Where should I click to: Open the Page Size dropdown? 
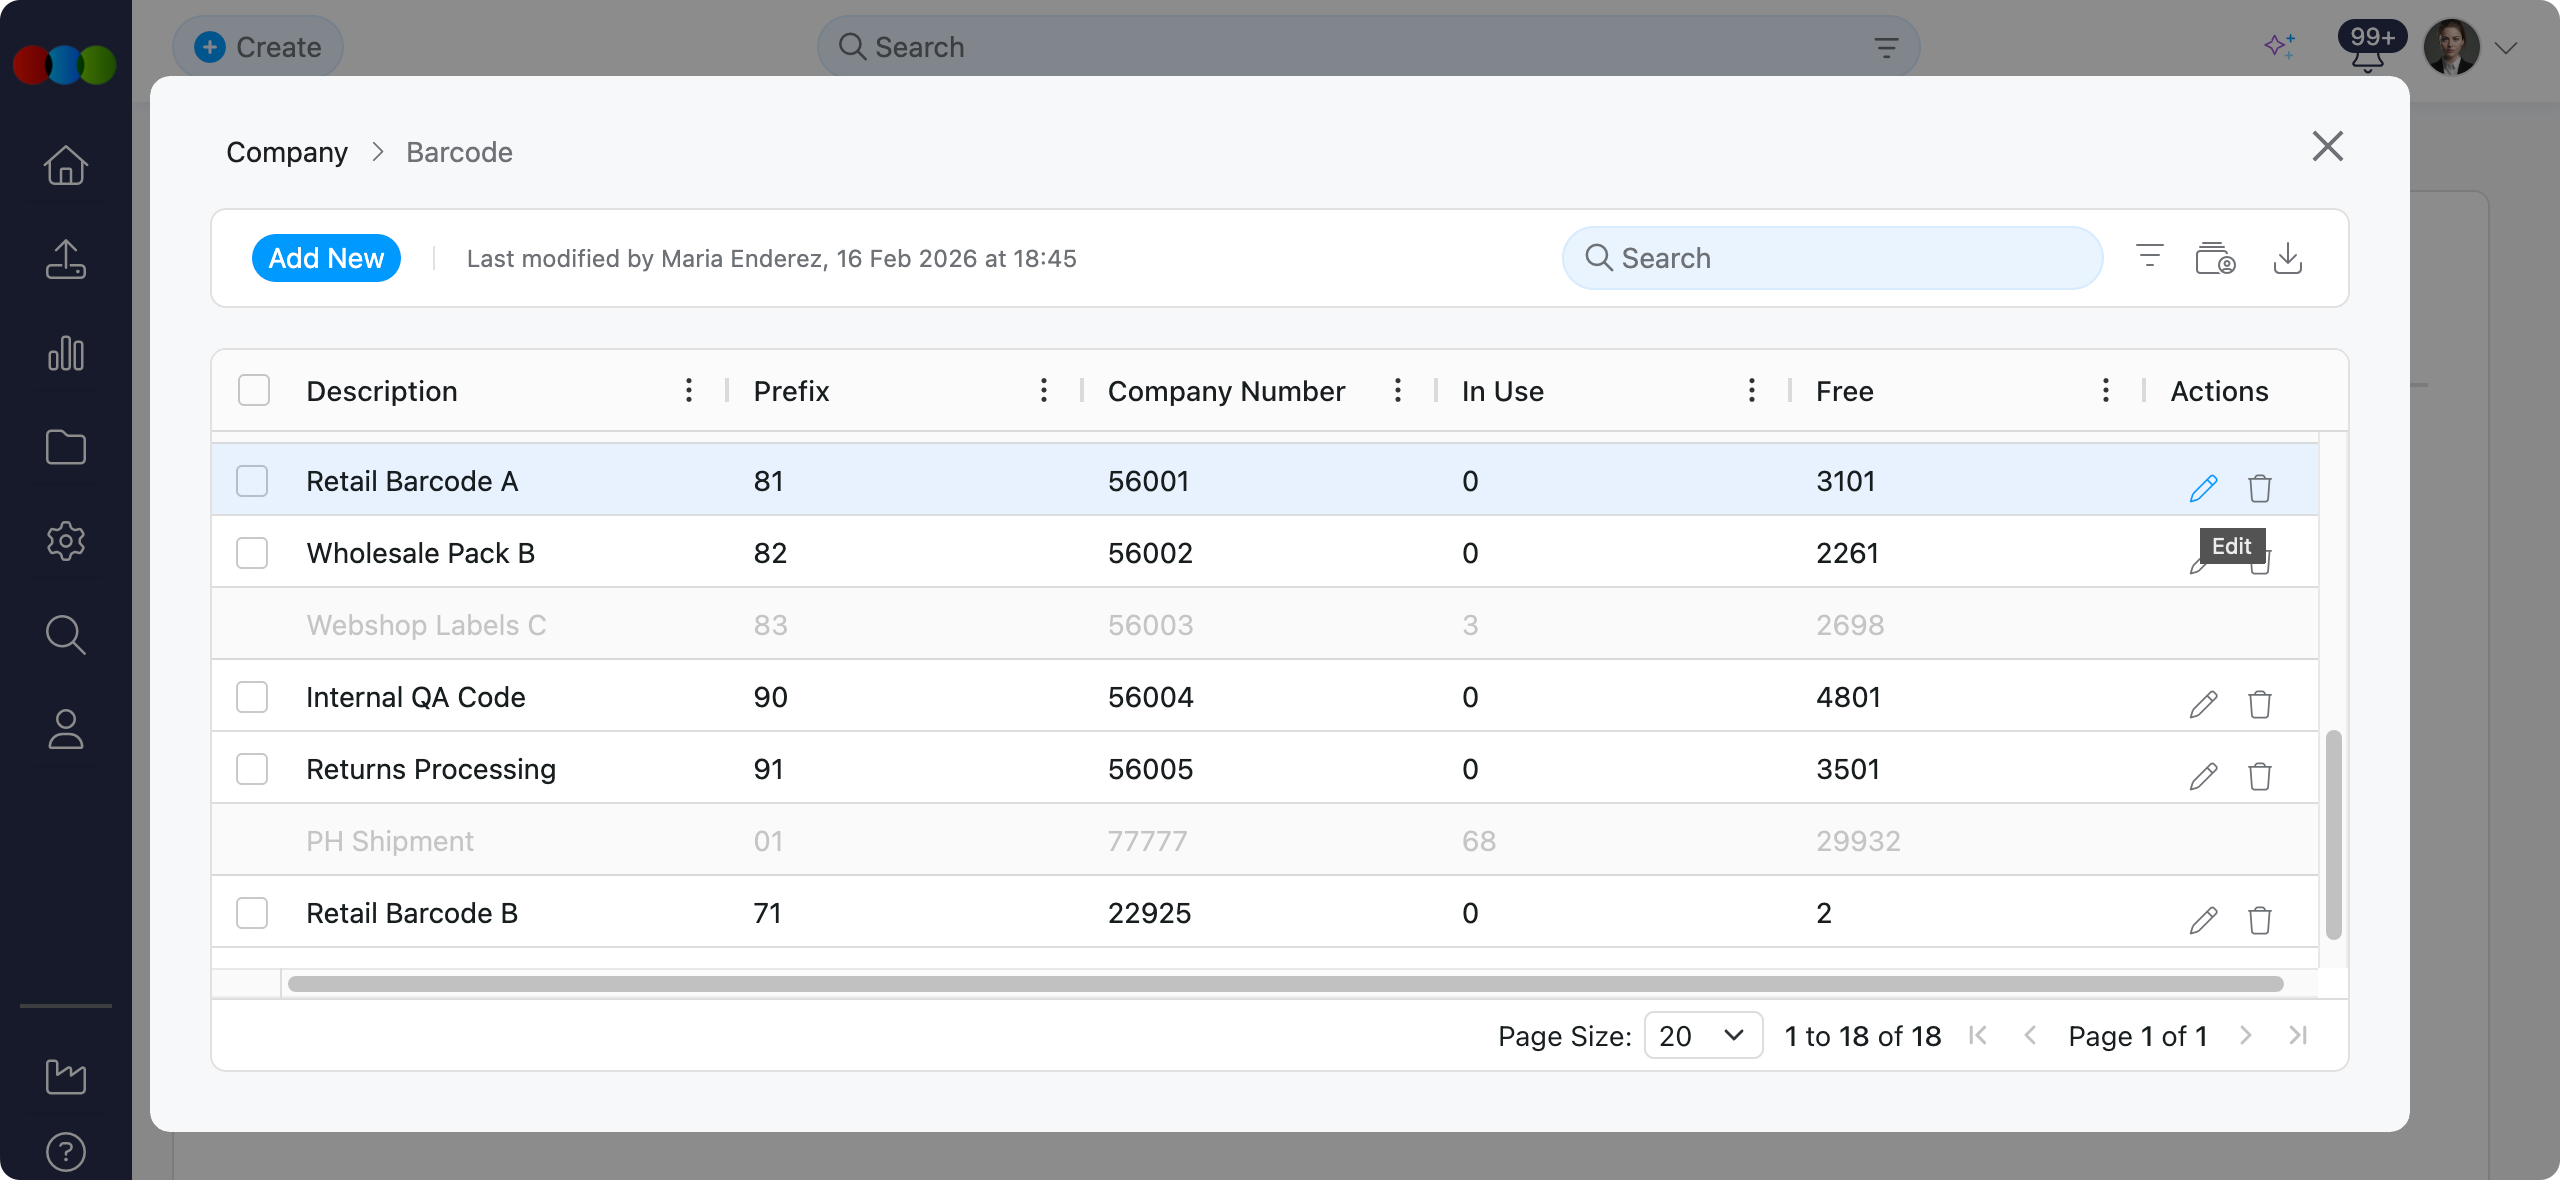click(1702, 1035)
